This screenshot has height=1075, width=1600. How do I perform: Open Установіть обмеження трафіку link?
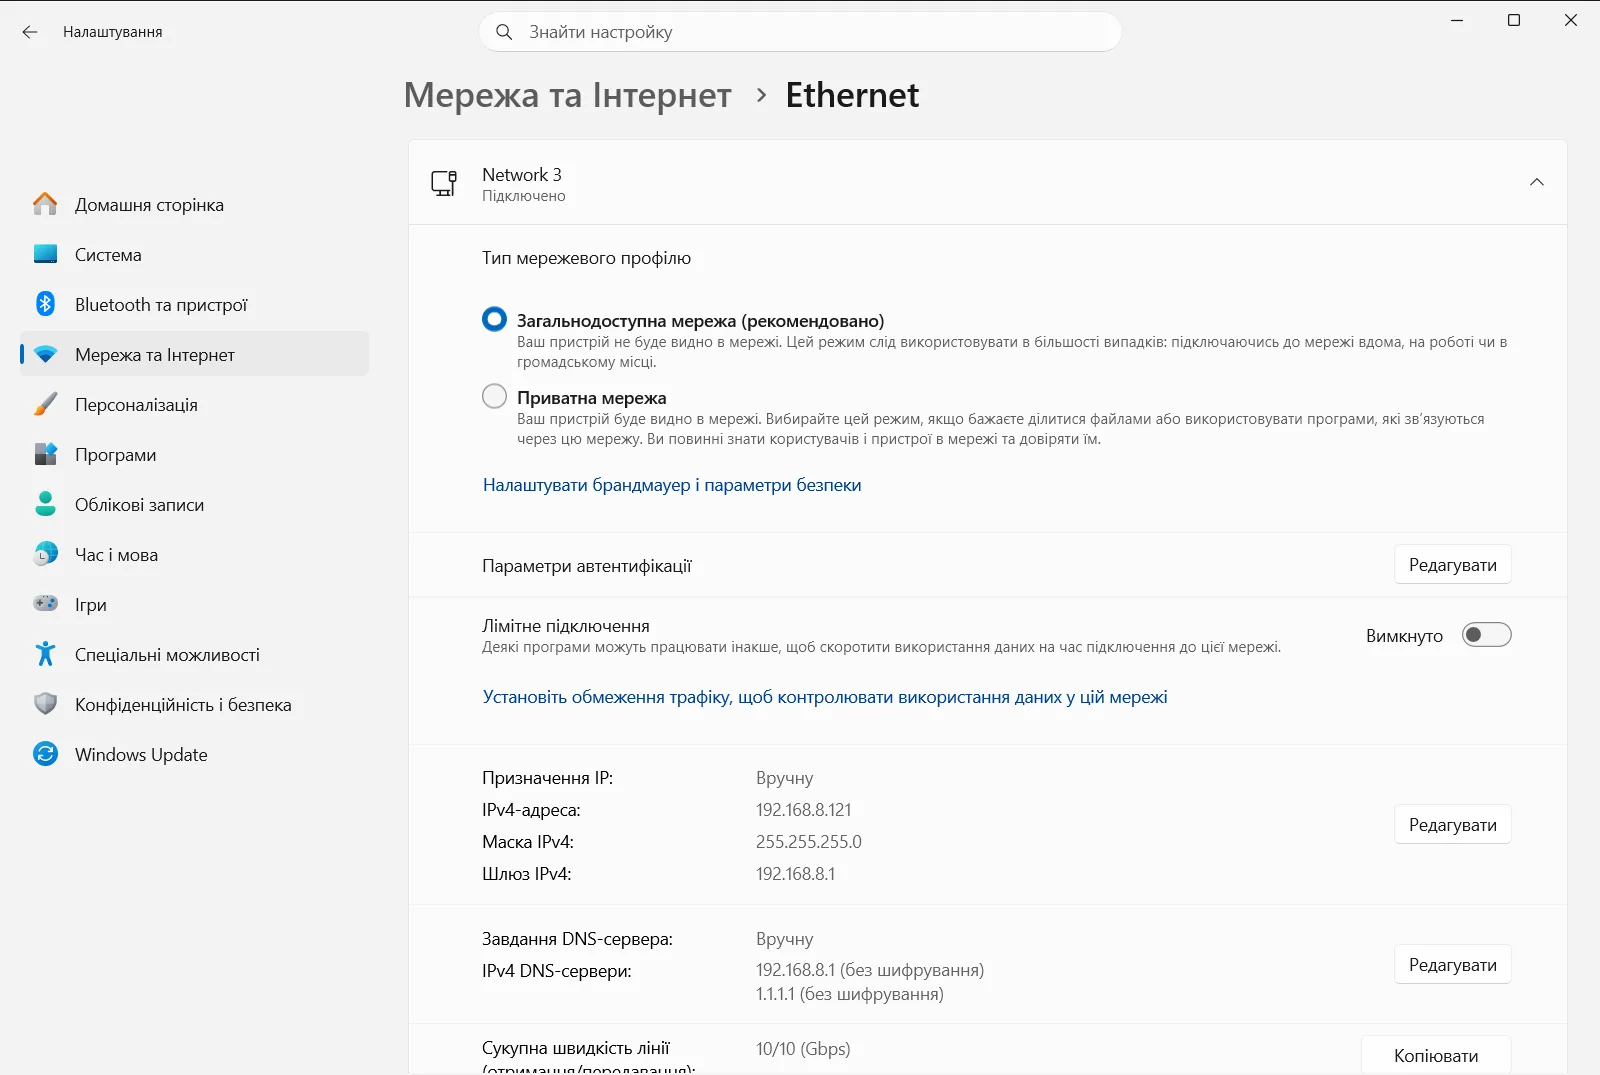tap(825, 697)
